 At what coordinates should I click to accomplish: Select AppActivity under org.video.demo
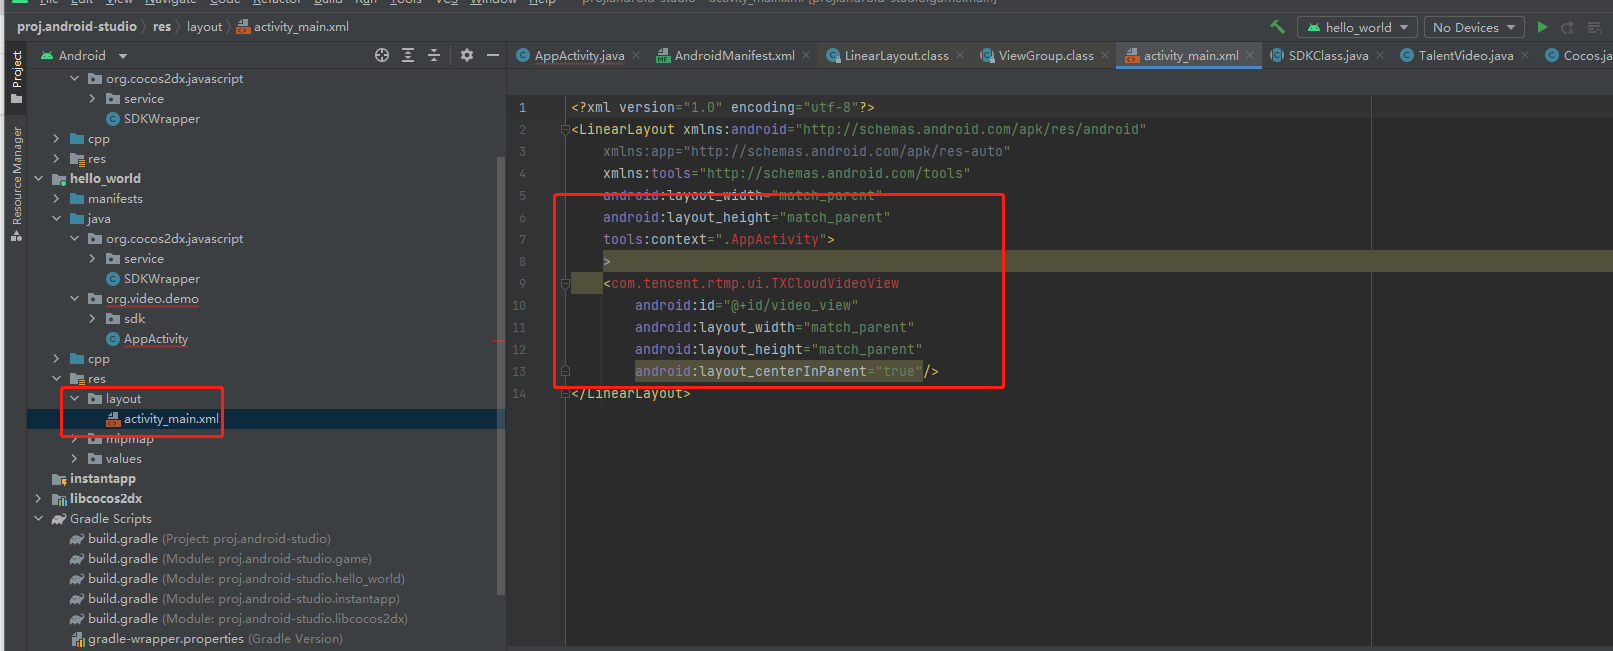pos(156,339)
